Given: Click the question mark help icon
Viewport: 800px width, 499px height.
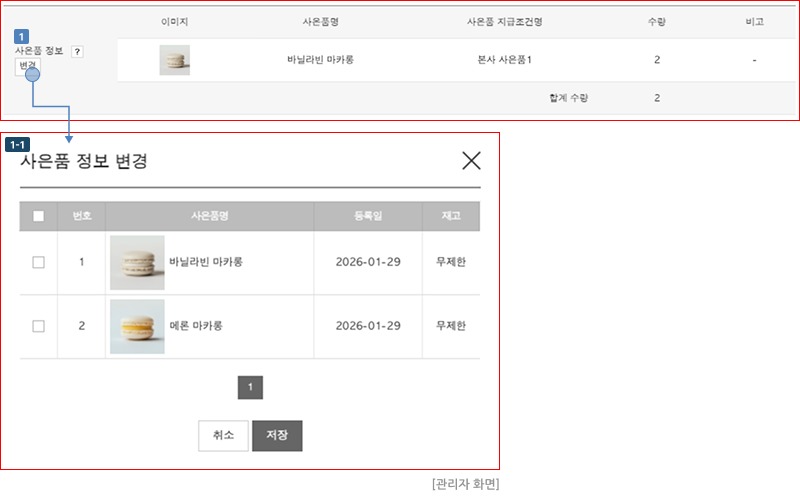Looking at the screenshot, I should click(77, 52).
